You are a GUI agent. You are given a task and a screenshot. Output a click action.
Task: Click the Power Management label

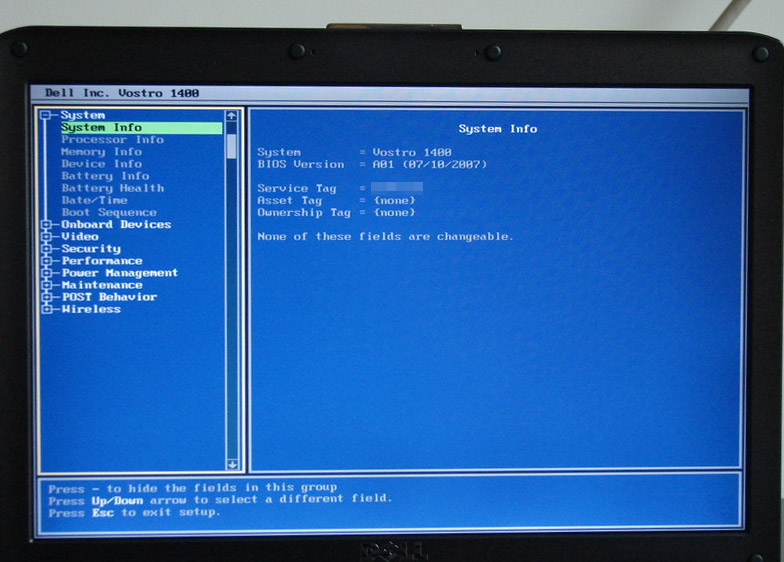120,273
